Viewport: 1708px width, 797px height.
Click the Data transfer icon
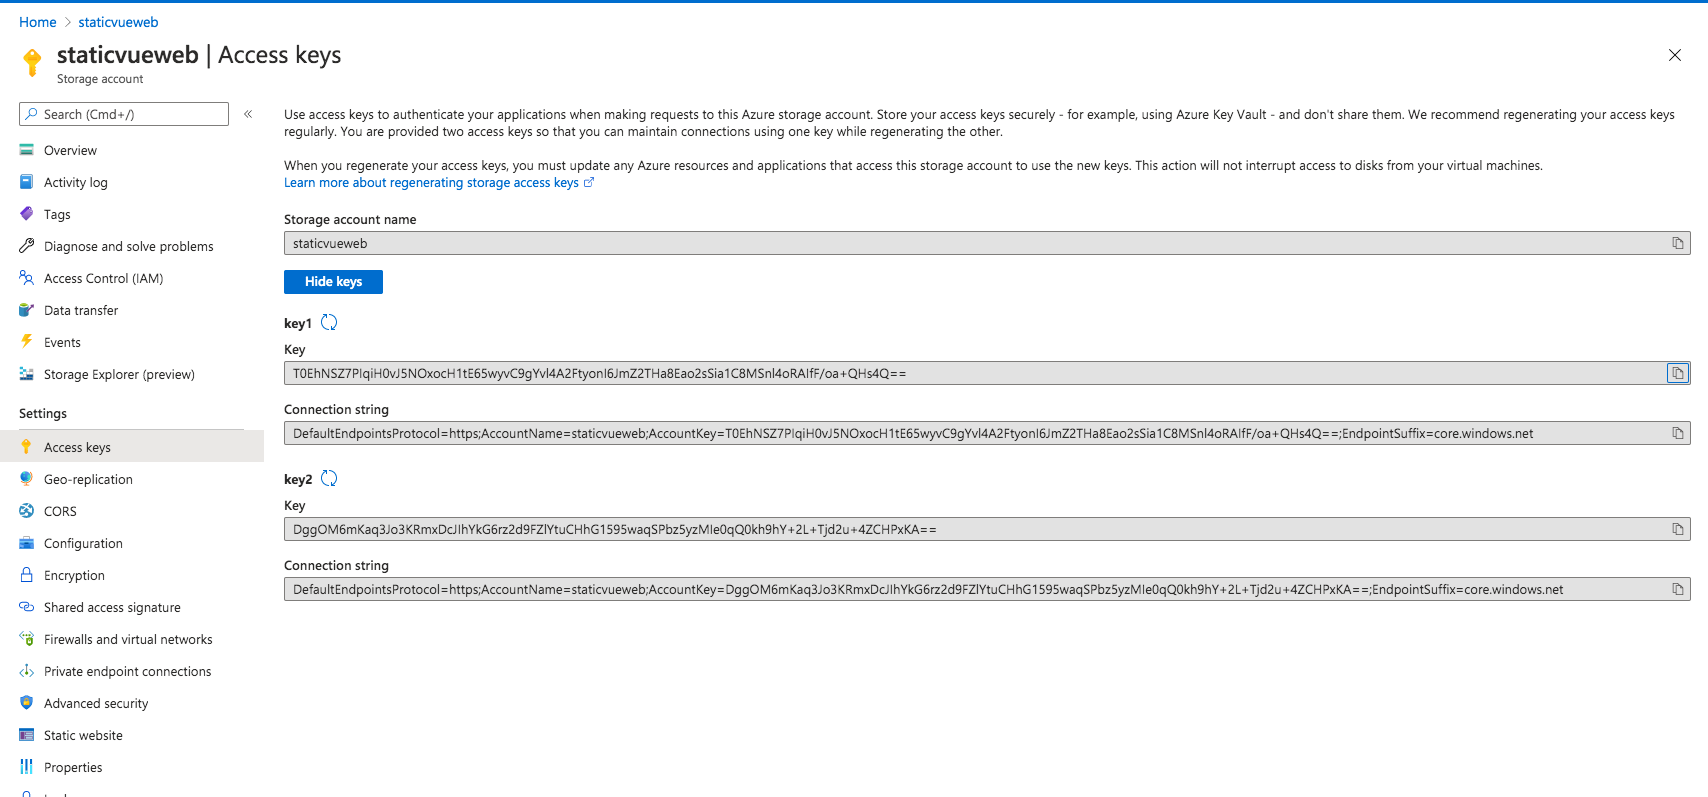(x=27, y=310)
